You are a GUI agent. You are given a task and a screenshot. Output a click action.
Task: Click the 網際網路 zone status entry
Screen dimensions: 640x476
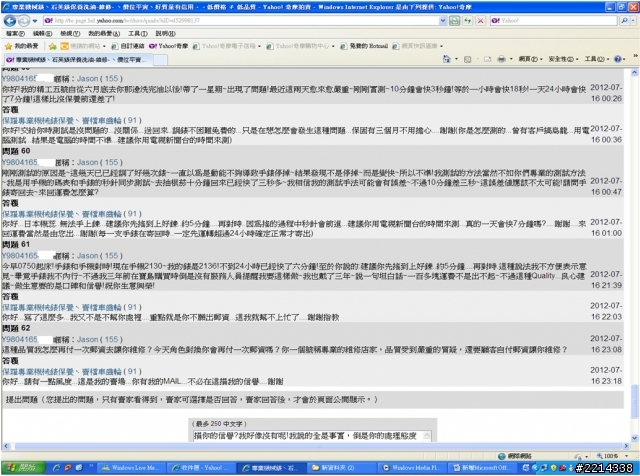(515, 456)
